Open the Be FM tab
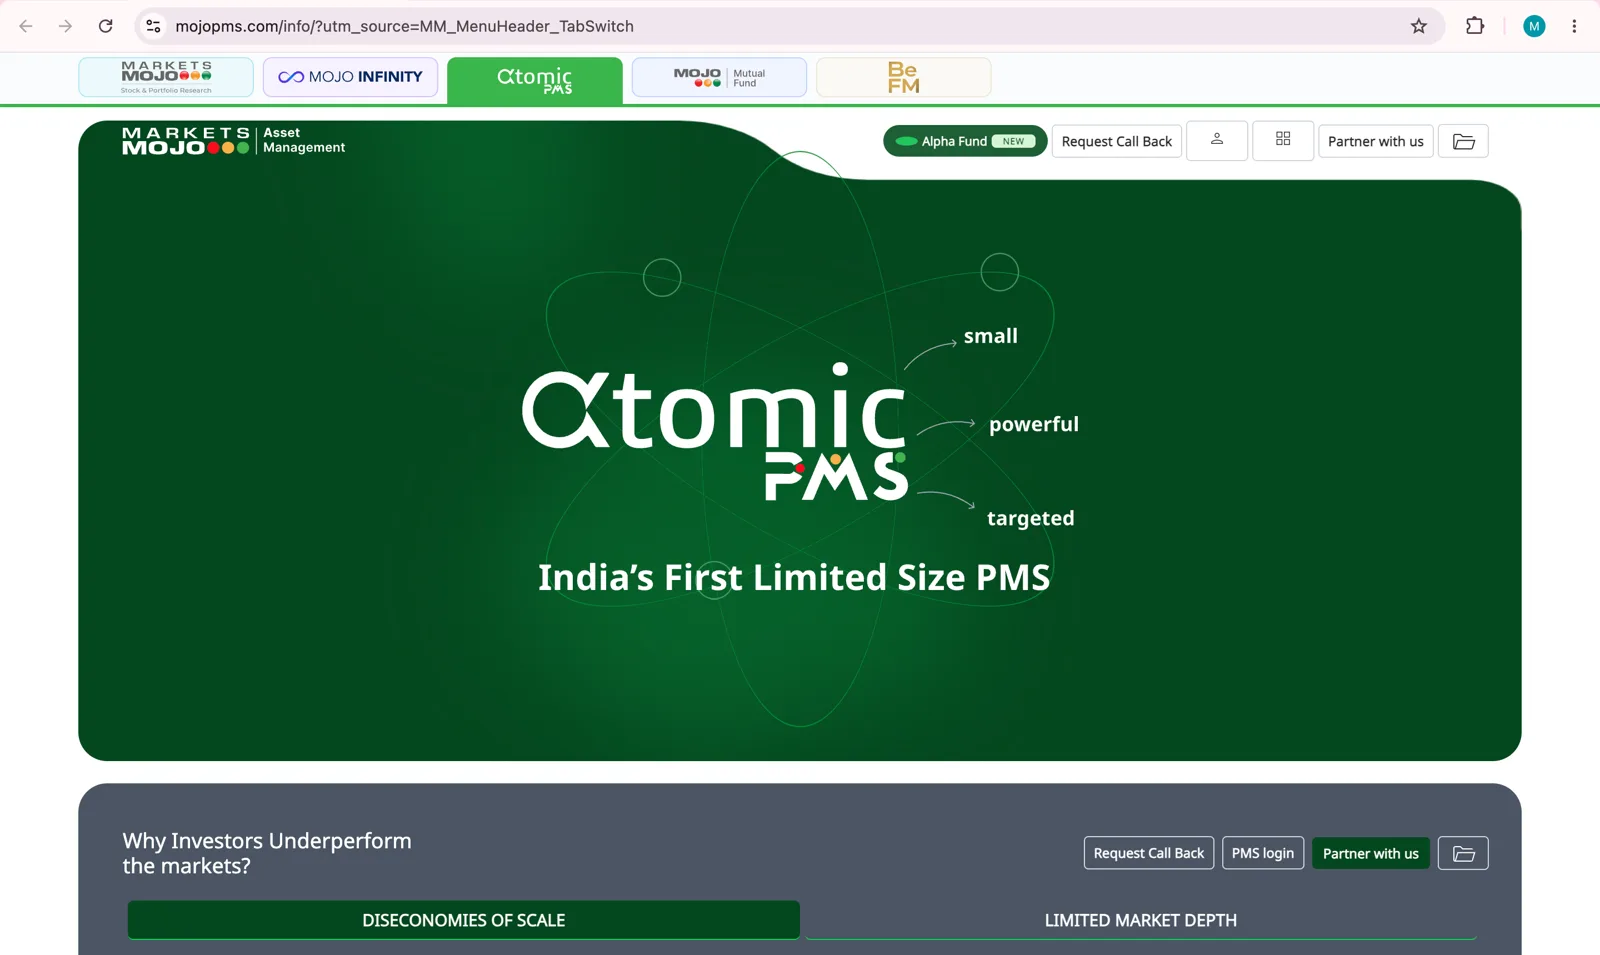The width and height of the screenshot is (1600, 955). coord(904,77)
